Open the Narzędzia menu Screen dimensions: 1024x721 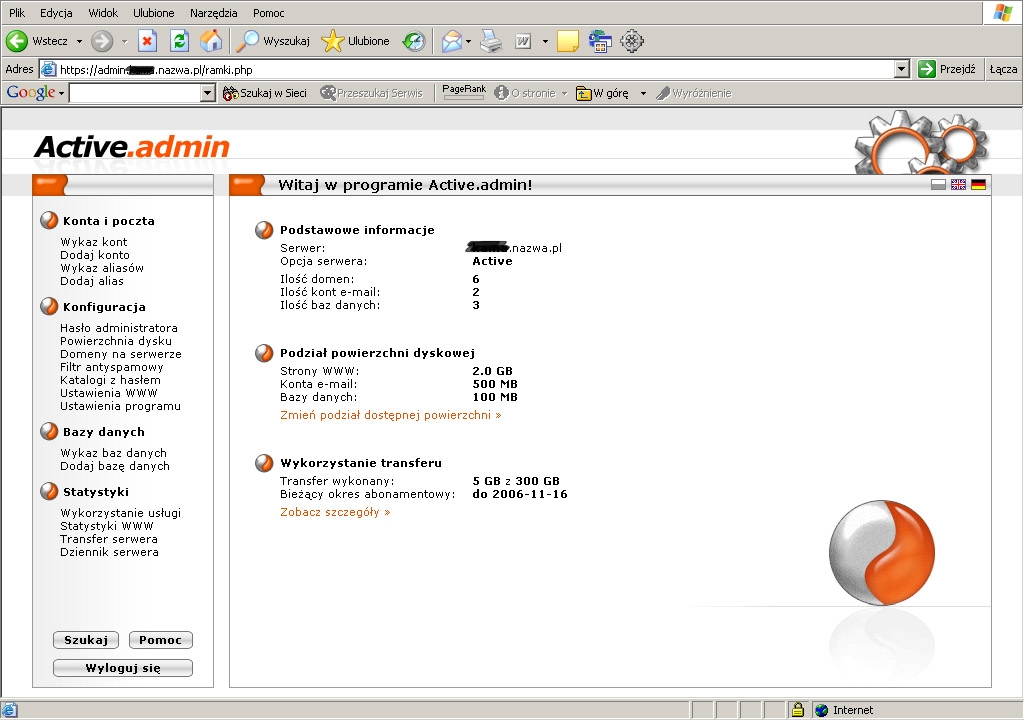pos(214,13)
